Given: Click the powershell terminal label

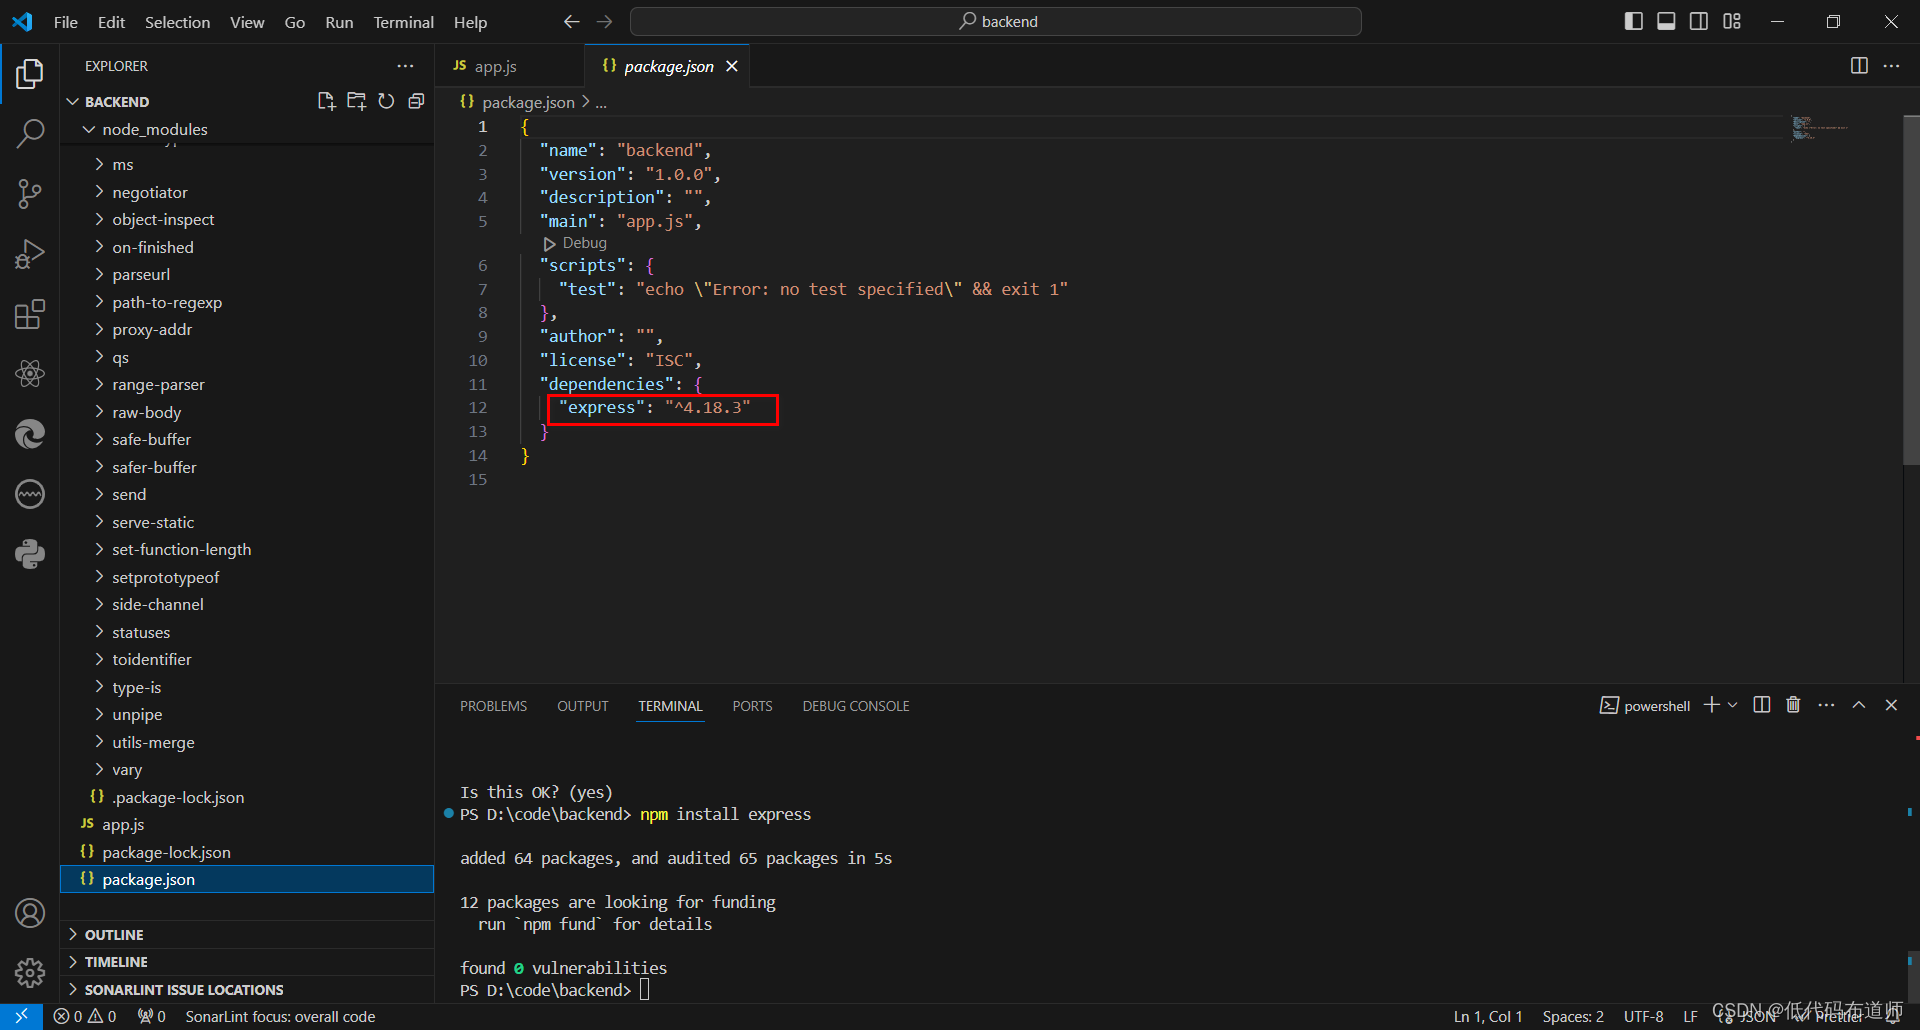Looking at the screenshot, I should [1645, 706].
